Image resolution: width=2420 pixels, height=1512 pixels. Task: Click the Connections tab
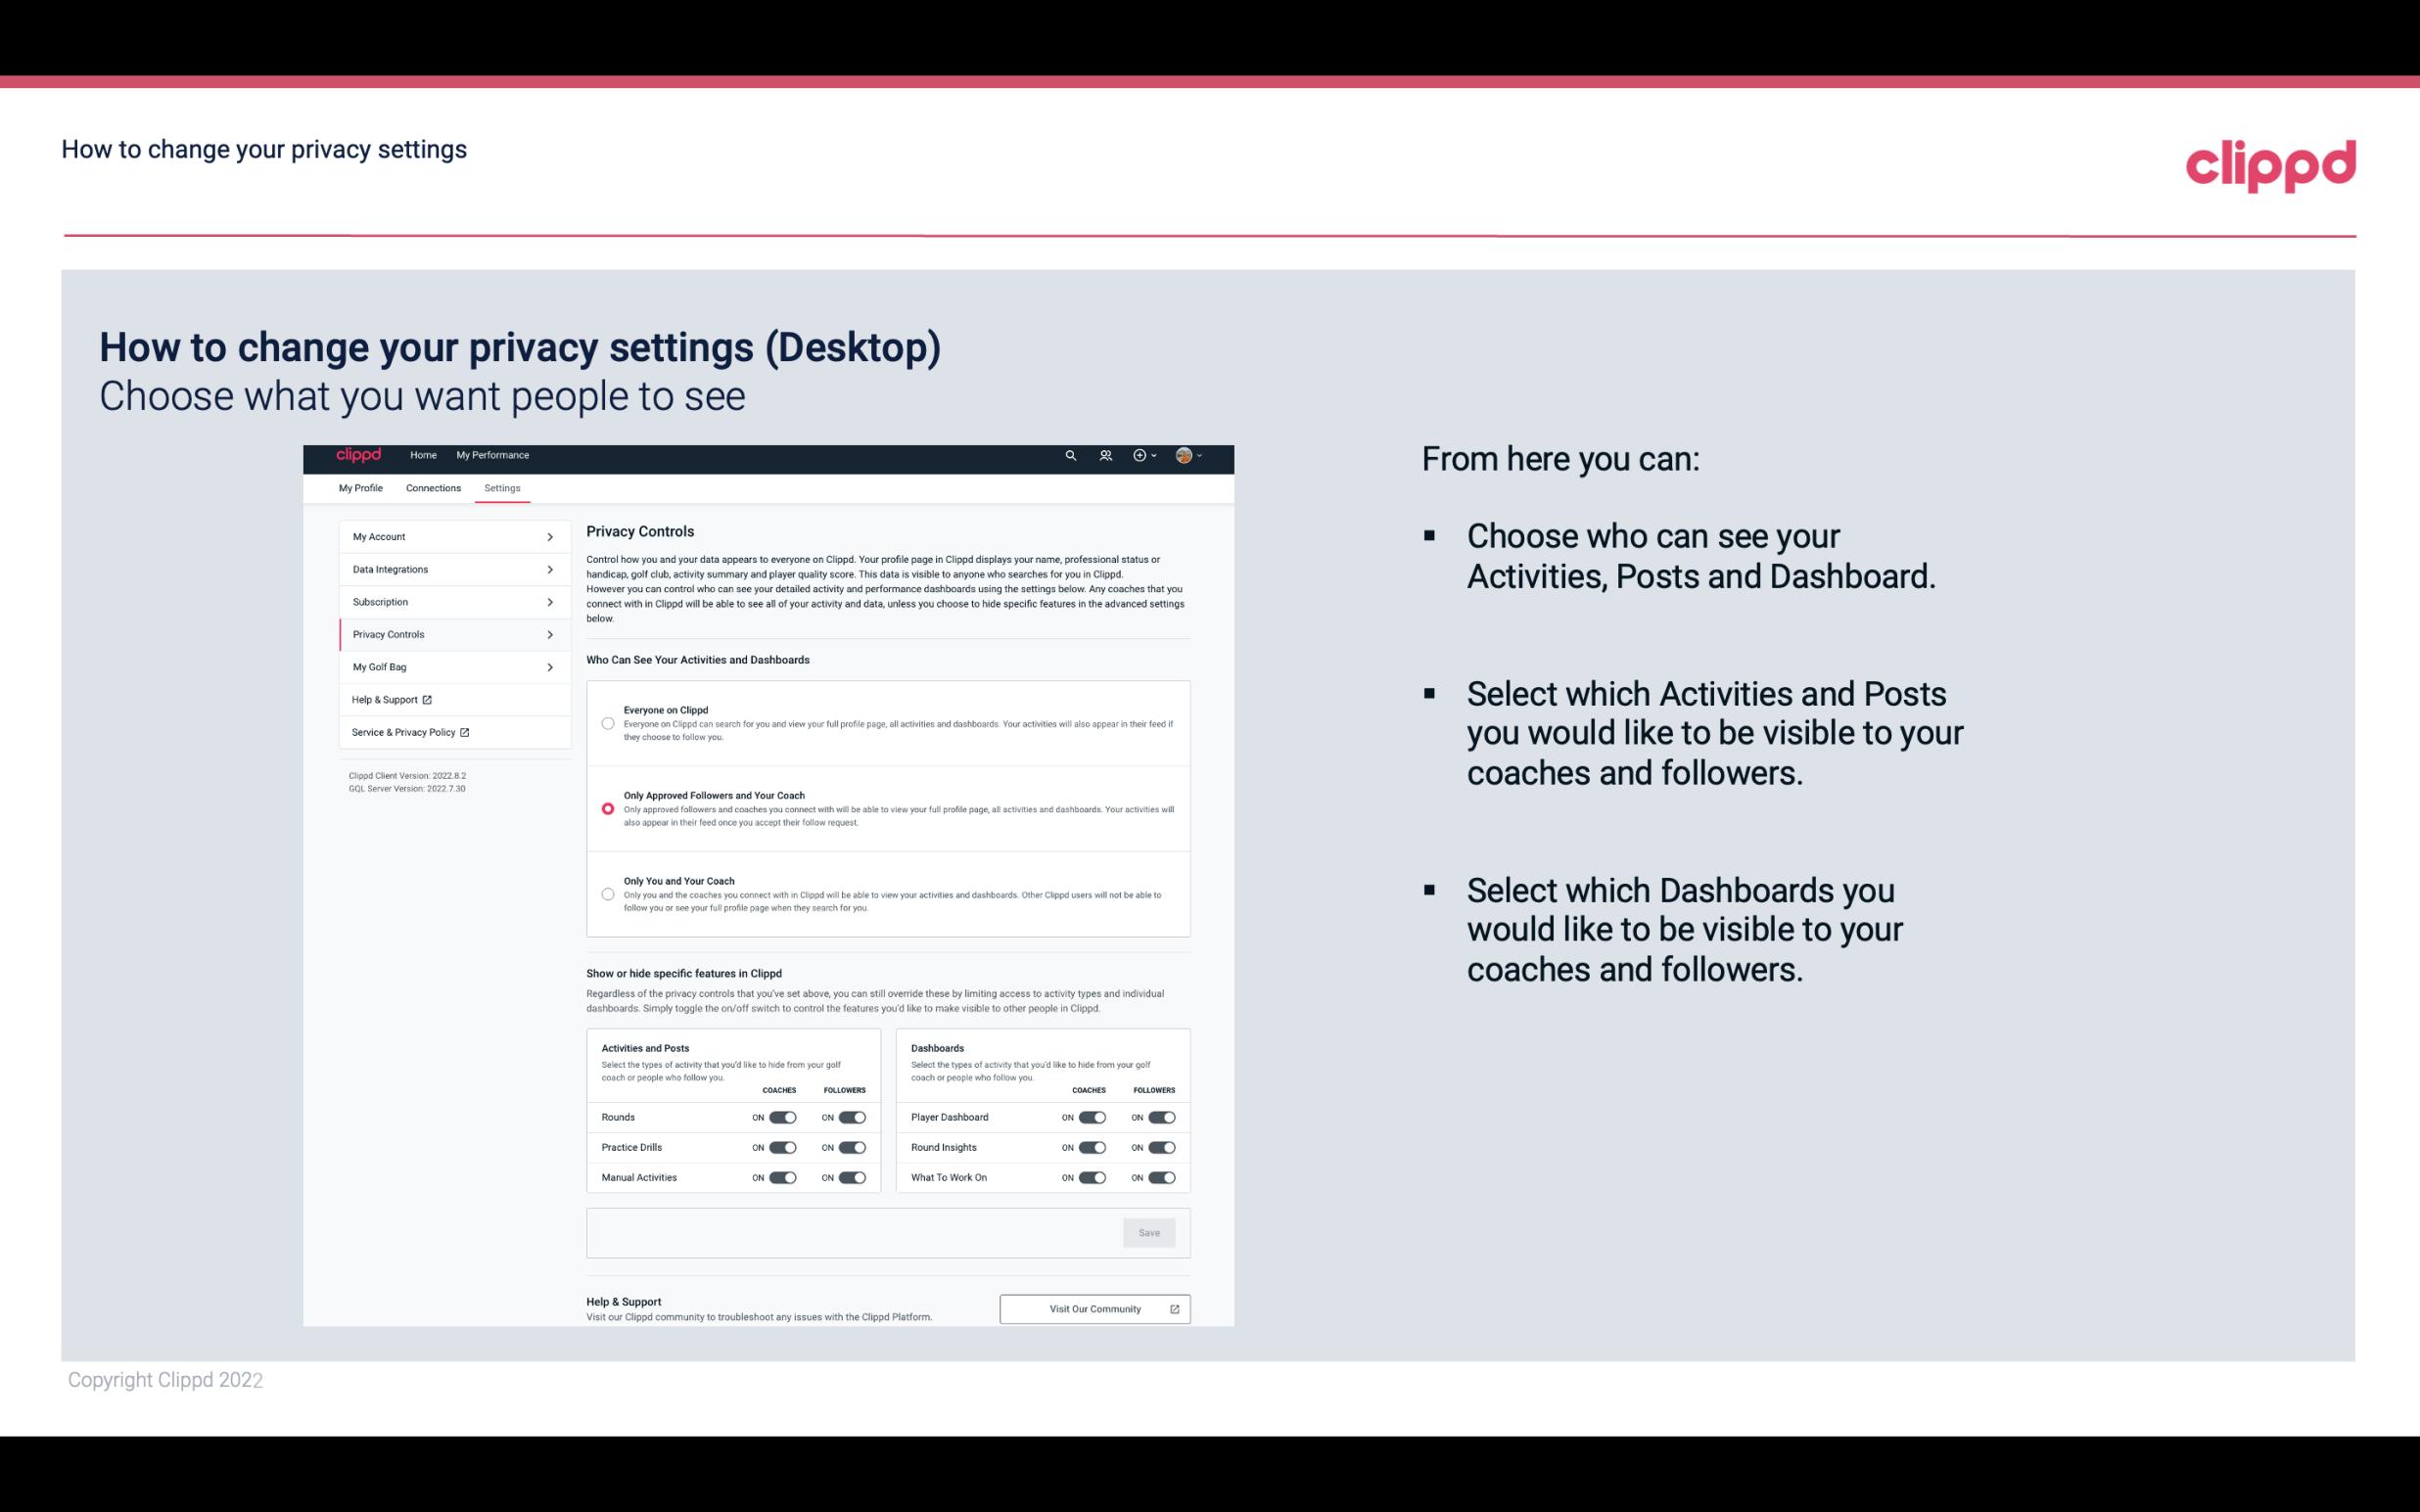(x=434, y=487)
